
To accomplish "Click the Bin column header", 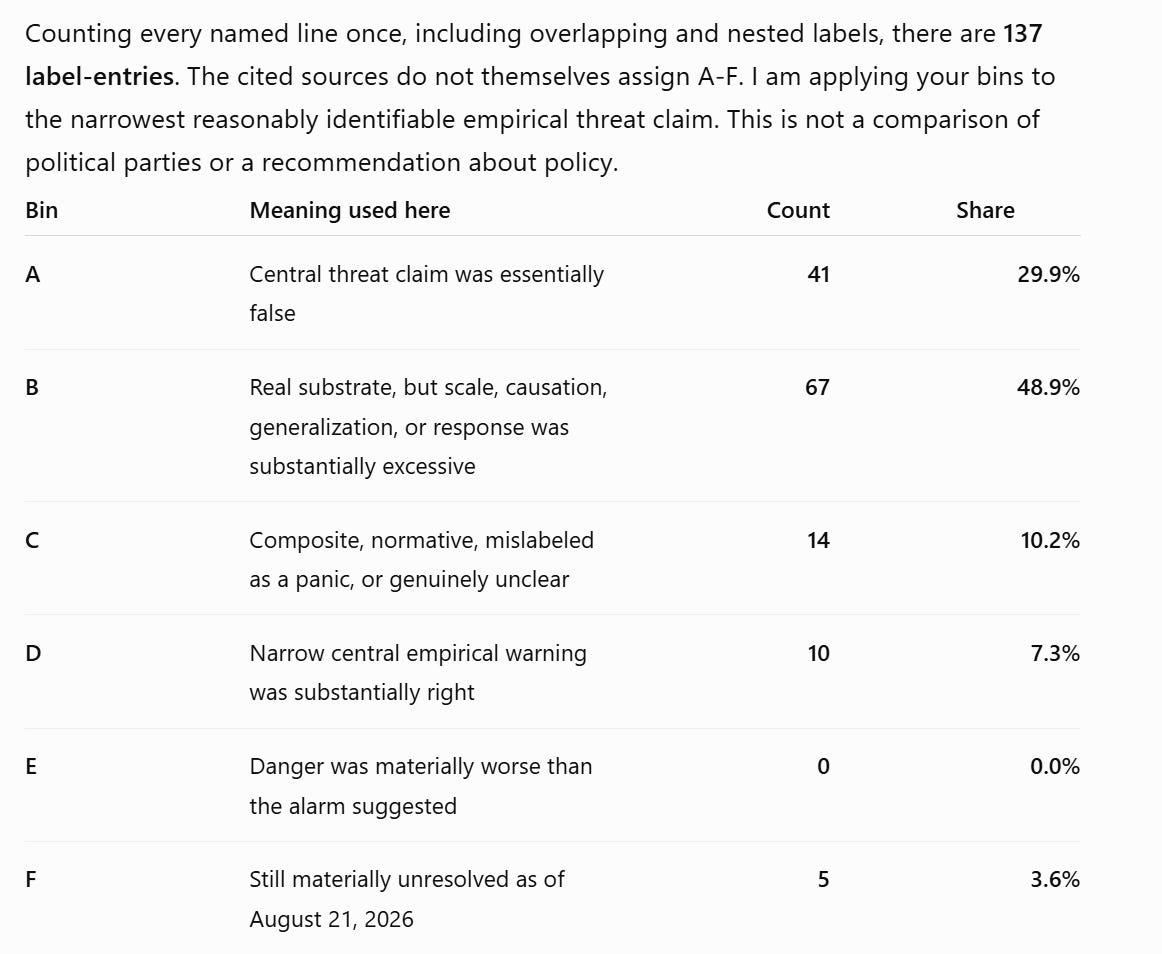I will pyautogui.click(x=42, y=211).
